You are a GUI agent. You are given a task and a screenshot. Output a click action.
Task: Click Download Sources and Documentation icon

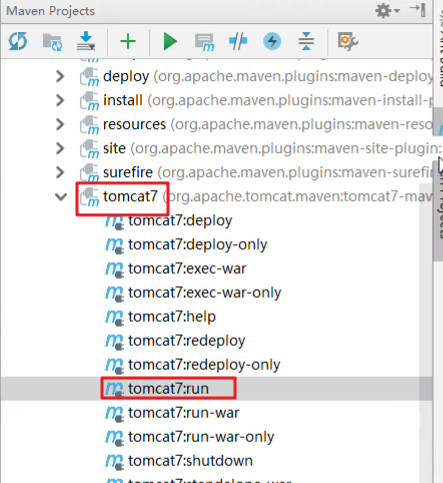tap(86, 41)
